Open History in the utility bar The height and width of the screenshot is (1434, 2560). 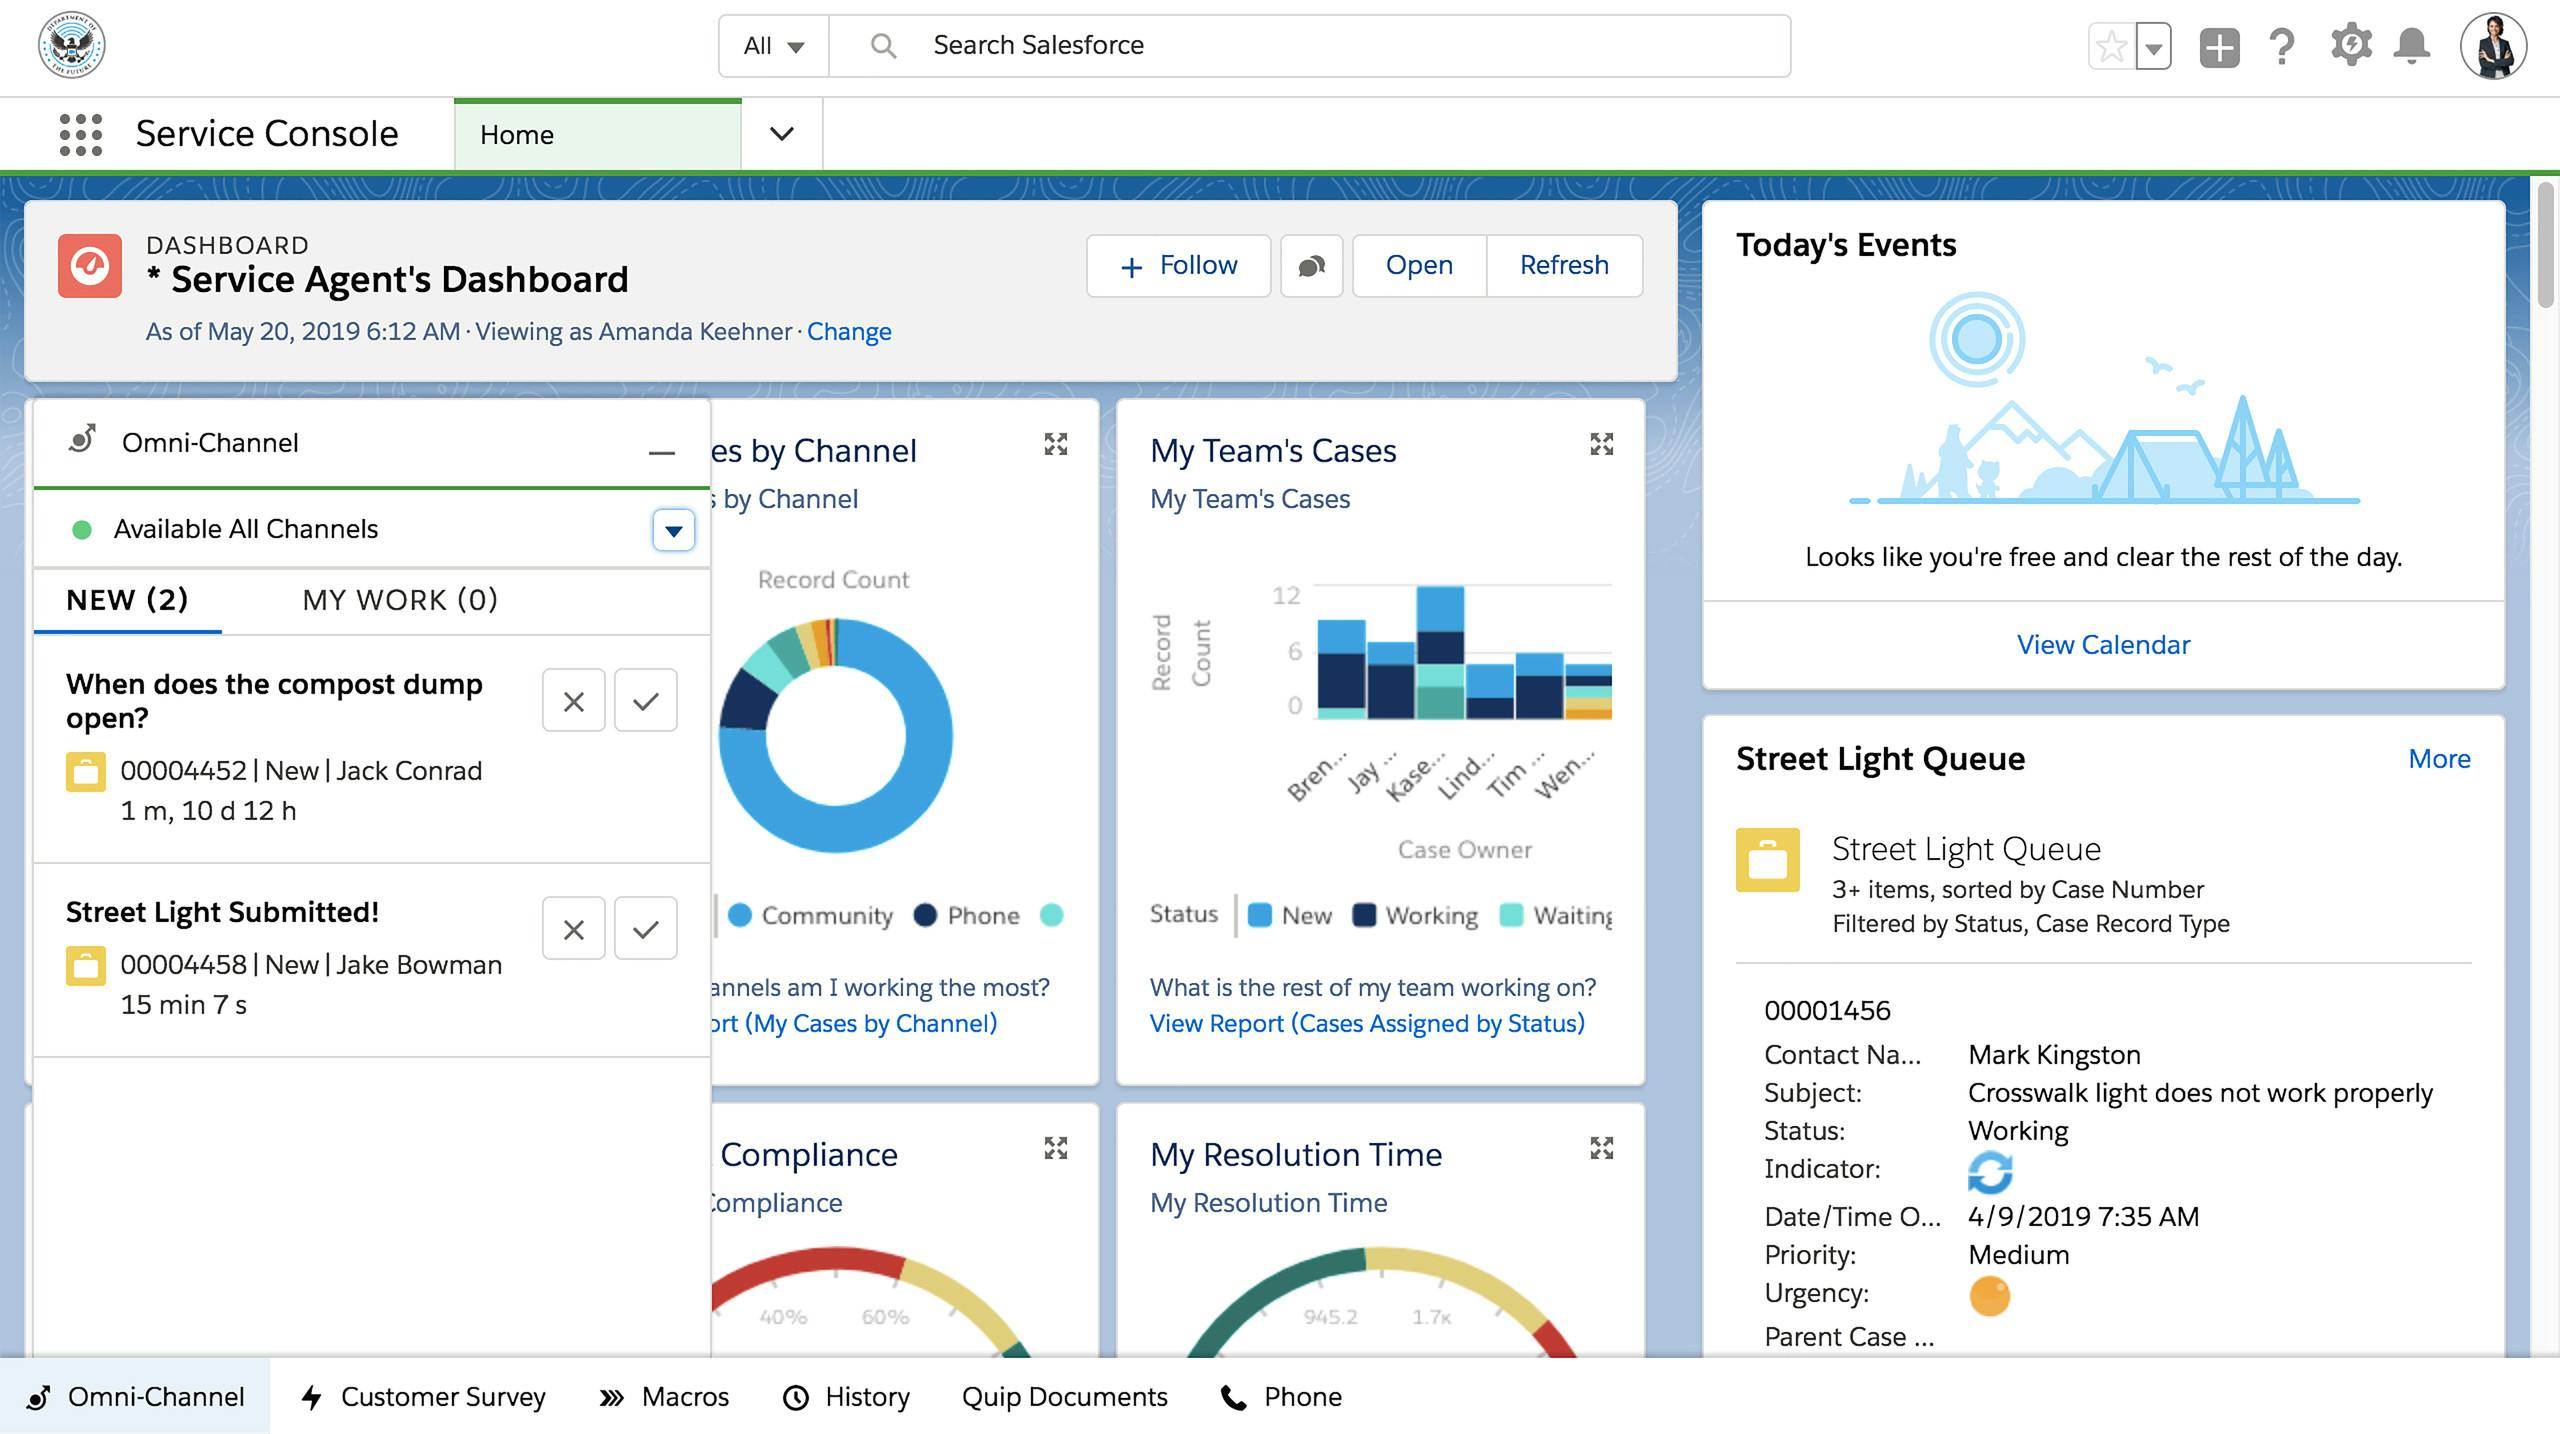[x=846, y=1397]
